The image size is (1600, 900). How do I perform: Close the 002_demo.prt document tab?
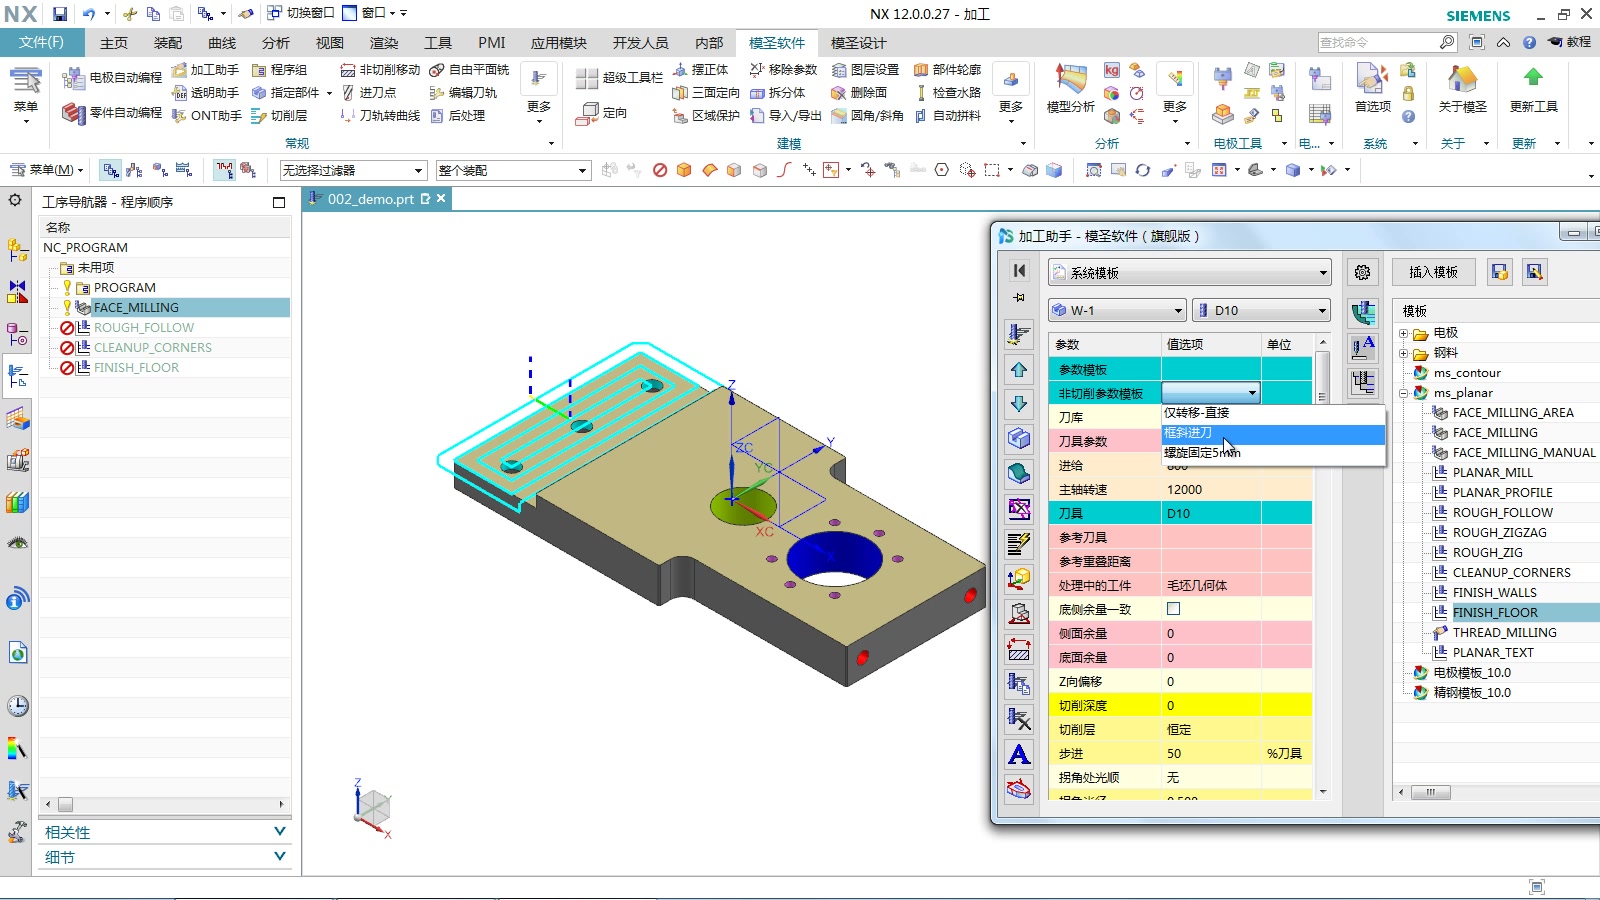[441, 199]
